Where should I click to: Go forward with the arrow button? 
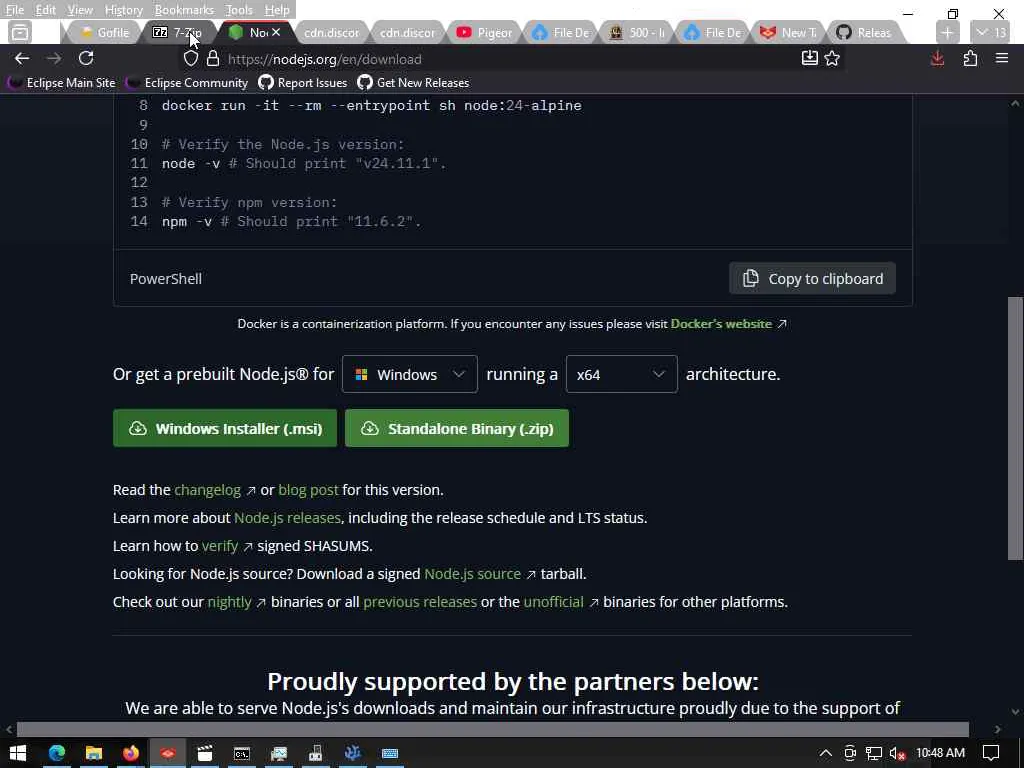[x=54, y=59]
